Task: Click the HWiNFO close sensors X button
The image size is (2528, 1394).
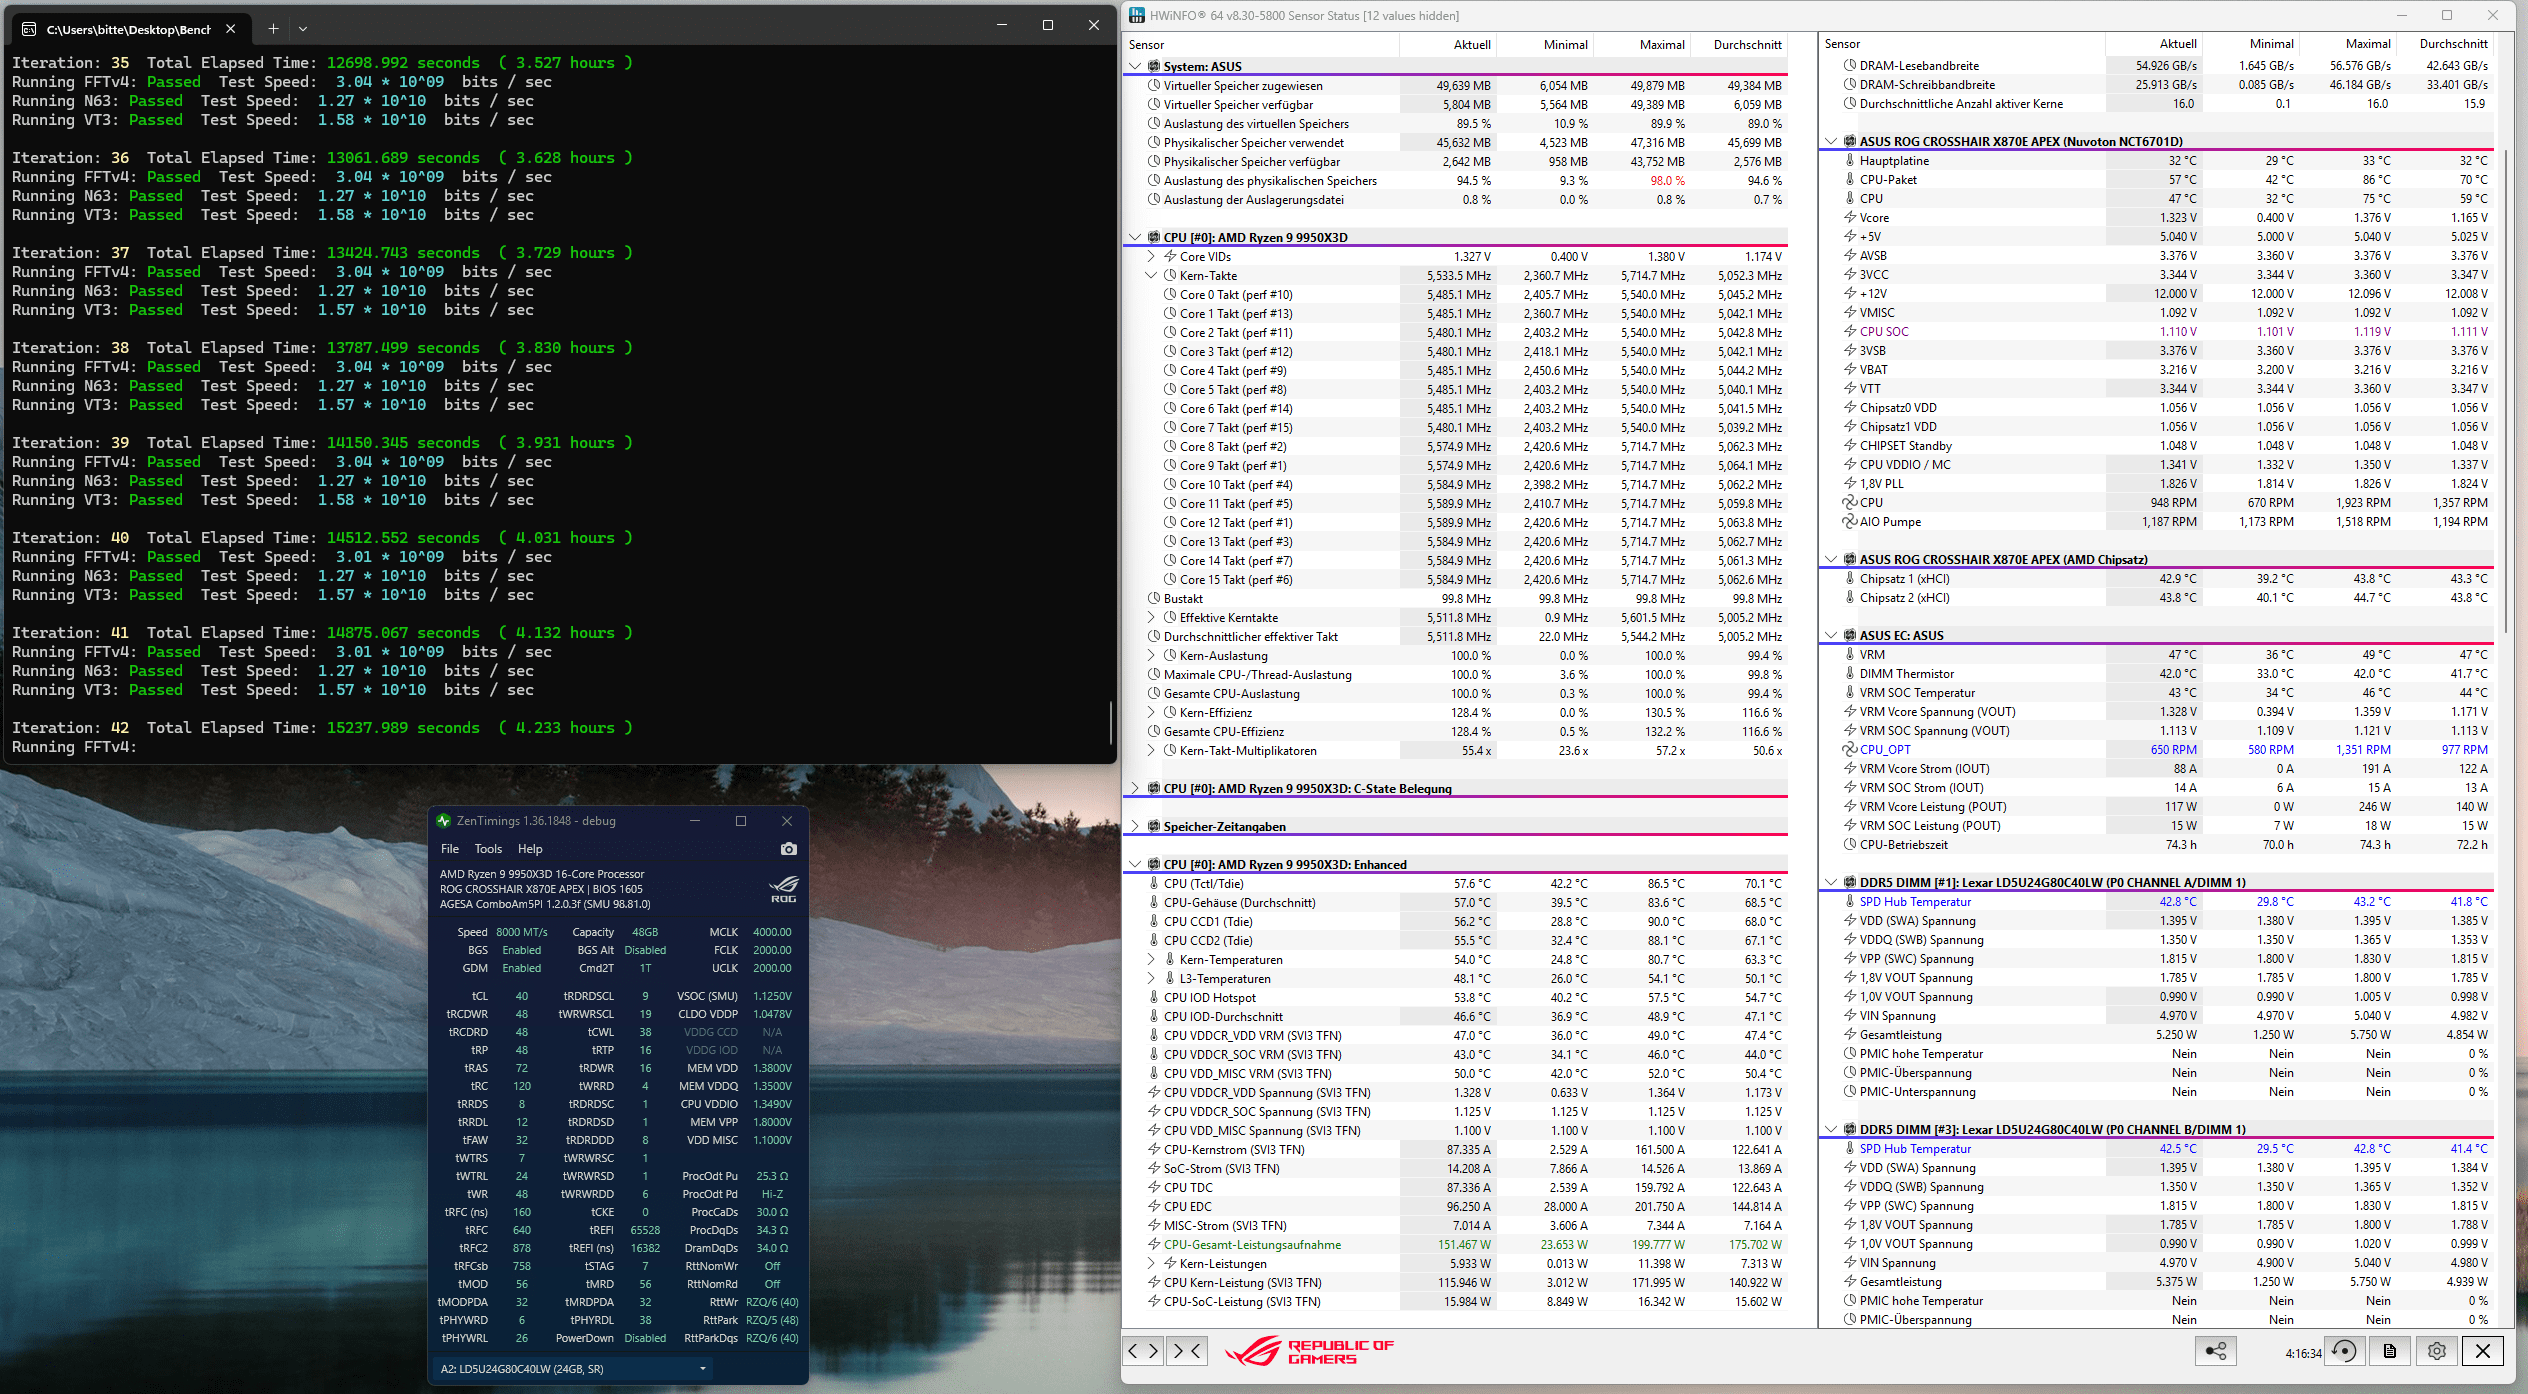Action: pos(2483,1351)
